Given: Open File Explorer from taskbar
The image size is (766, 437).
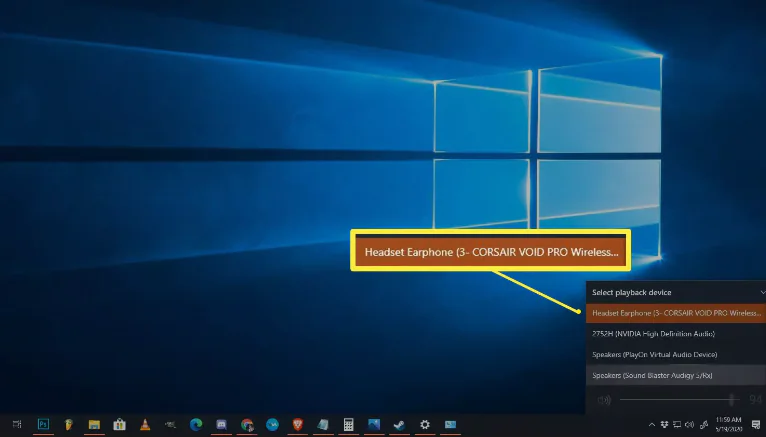Looking at the screenshot, I should [94, 425].
